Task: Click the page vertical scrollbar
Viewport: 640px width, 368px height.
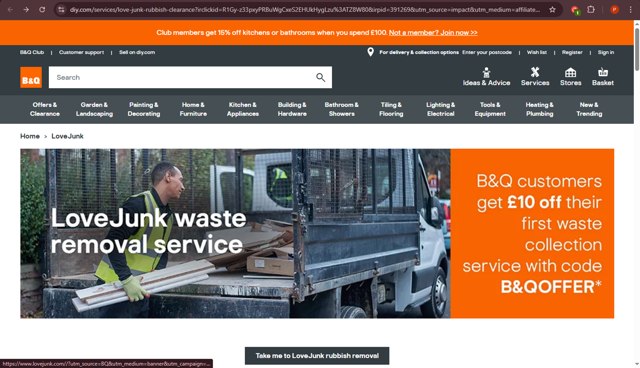Action: click(637, 49)
